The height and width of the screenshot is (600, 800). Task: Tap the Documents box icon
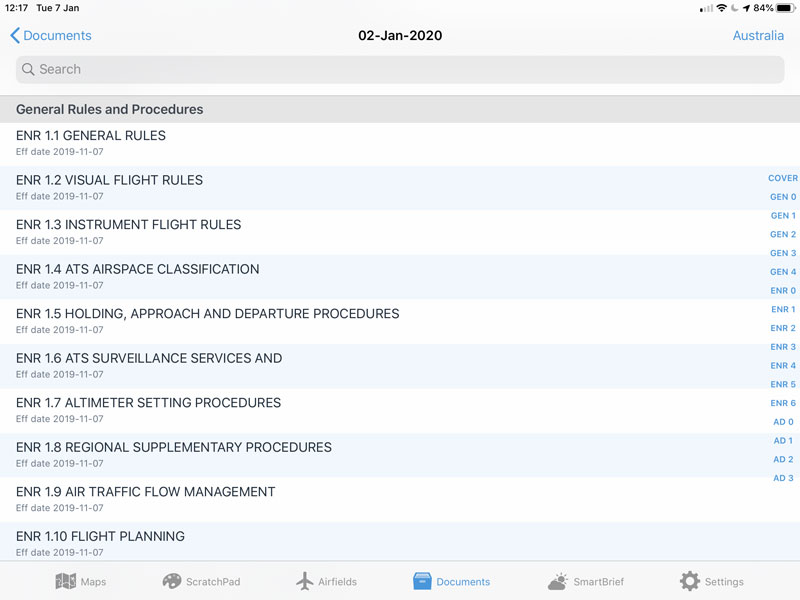pyautogui.click(x=422, y=581)
